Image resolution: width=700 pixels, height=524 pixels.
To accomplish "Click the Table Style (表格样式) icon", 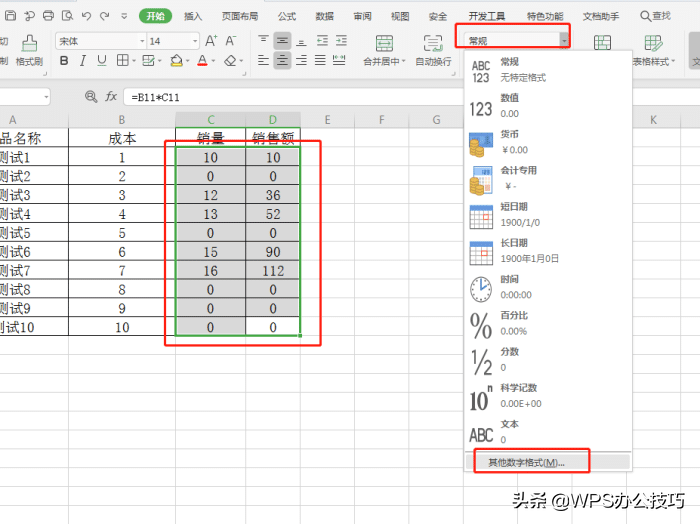I will (653, 43).
